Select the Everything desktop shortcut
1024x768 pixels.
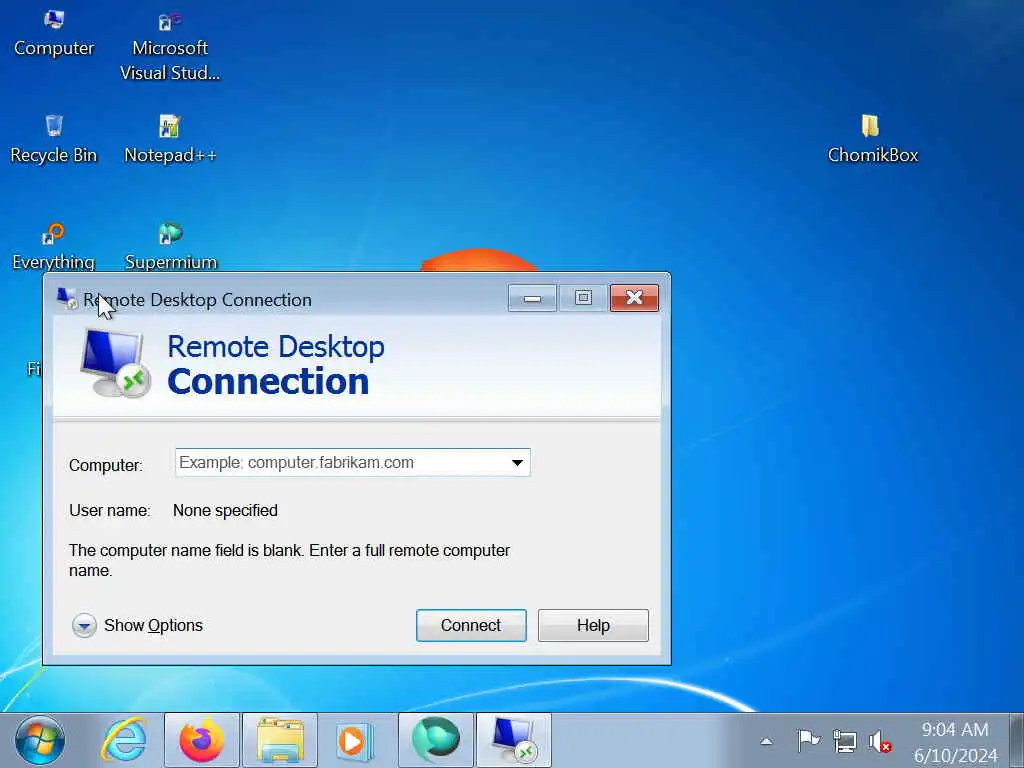(x=54, y=246)
